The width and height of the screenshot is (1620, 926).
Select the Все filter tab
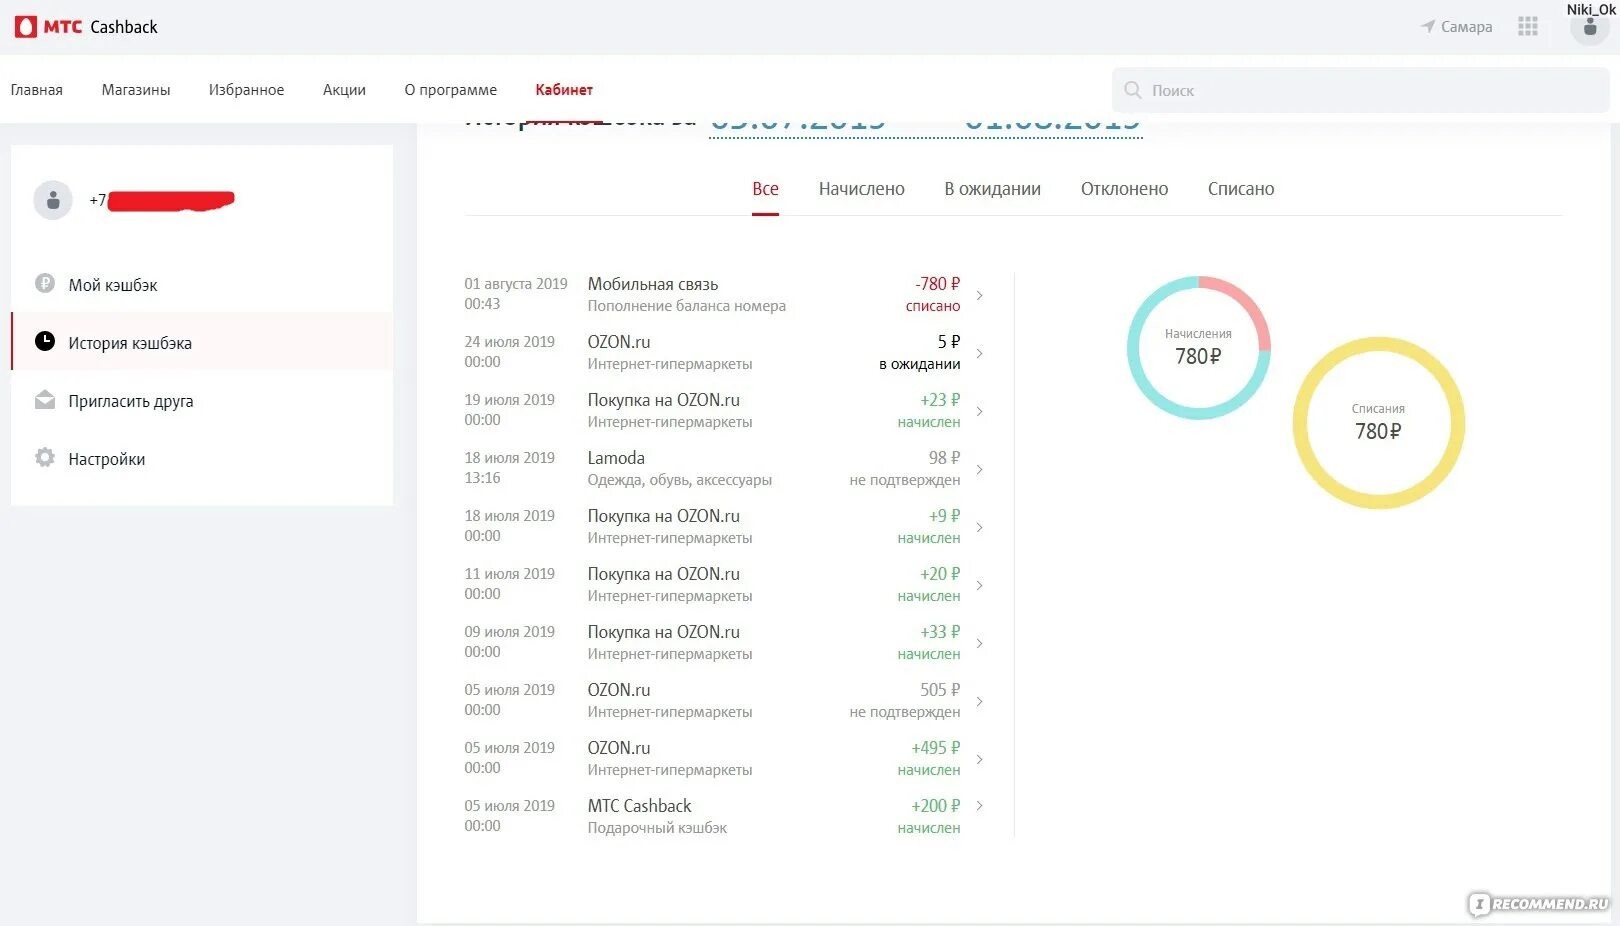tap(765, 189)
